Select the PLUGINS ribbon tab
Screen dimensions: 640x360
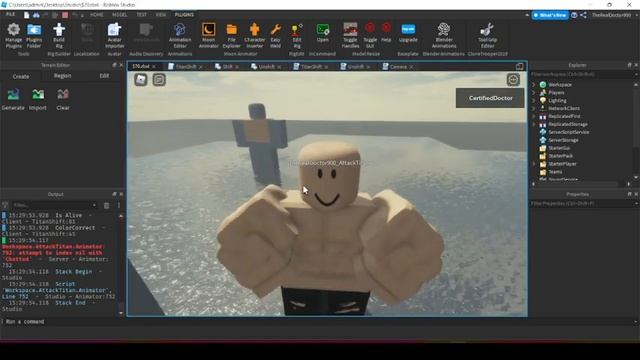pyautogui.click(x=184, y=15)
